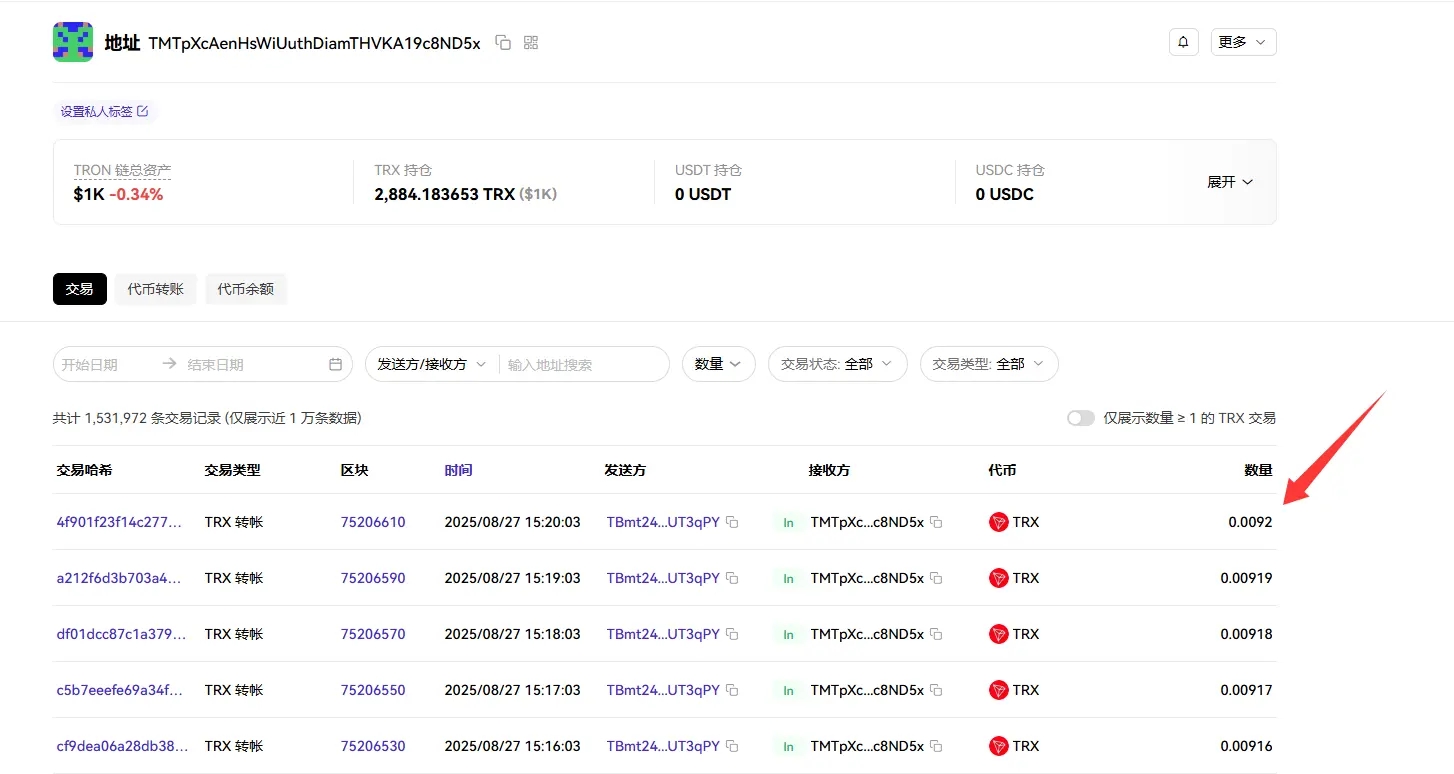Open block 75206610
1454x774 pixels.
pos(373,522)
